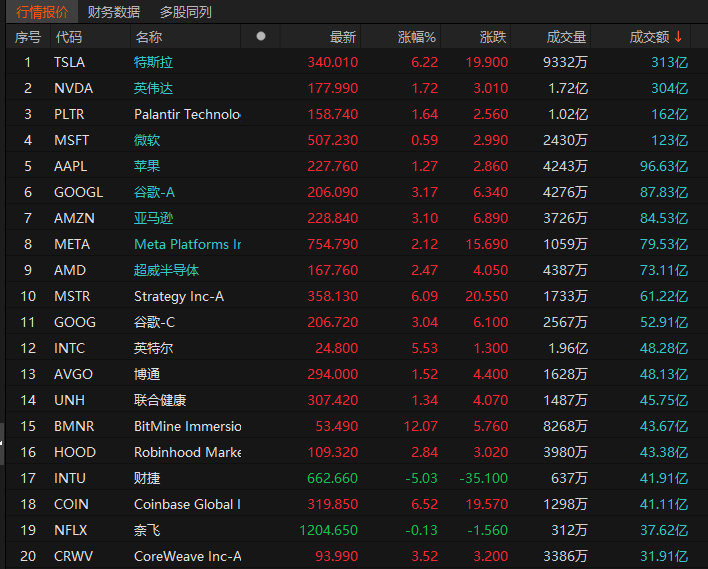Open 财捷 stock name
The height and width of the screenshot is (569, 708).
tap(147, 478)
